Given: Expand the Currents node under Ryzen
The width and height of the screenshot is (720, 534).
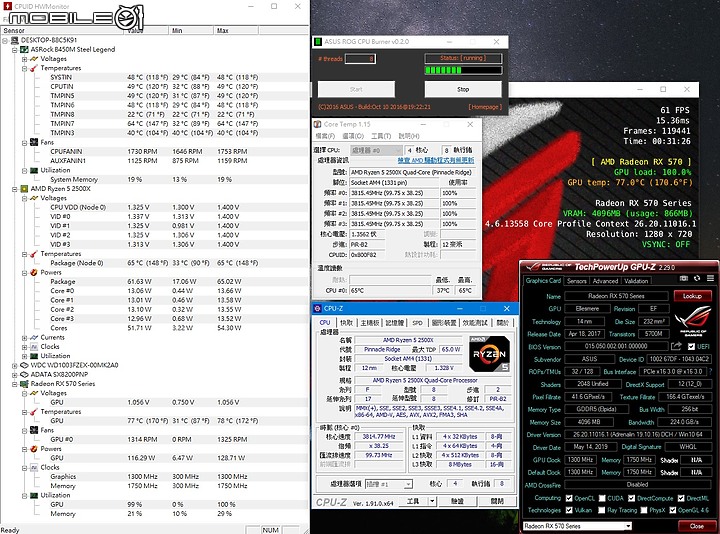Looking at the screenshot, I should pyautogui.click(x=24, y=337).
